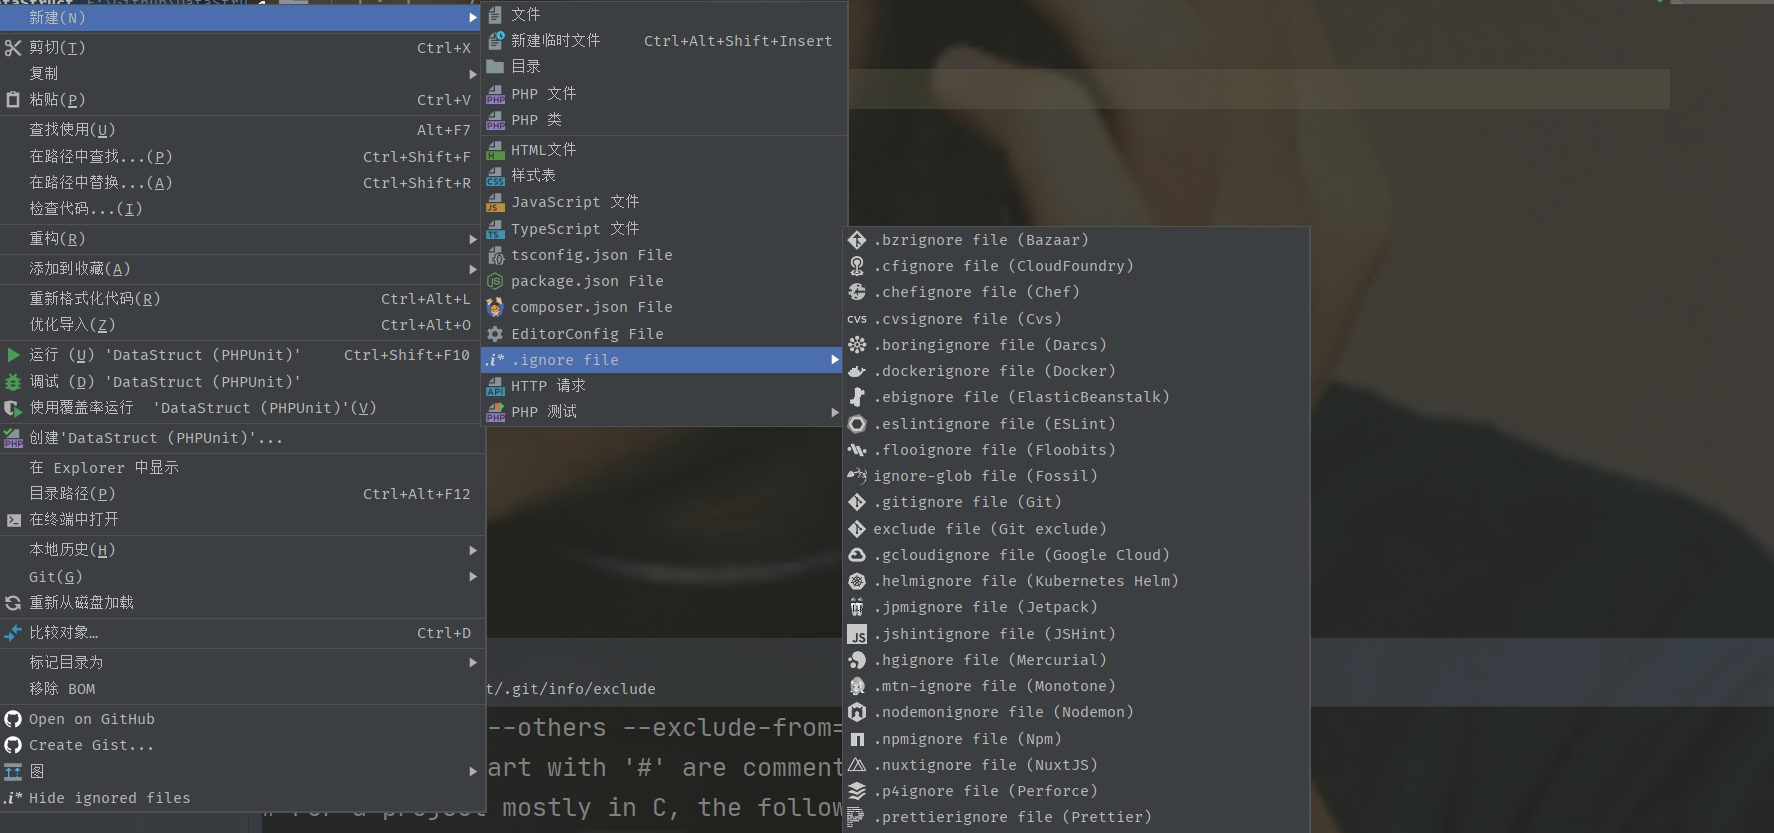Screen dimensions: 1774x833
Task: Expand the Git(G) submenu arrow
Action: 473,576
